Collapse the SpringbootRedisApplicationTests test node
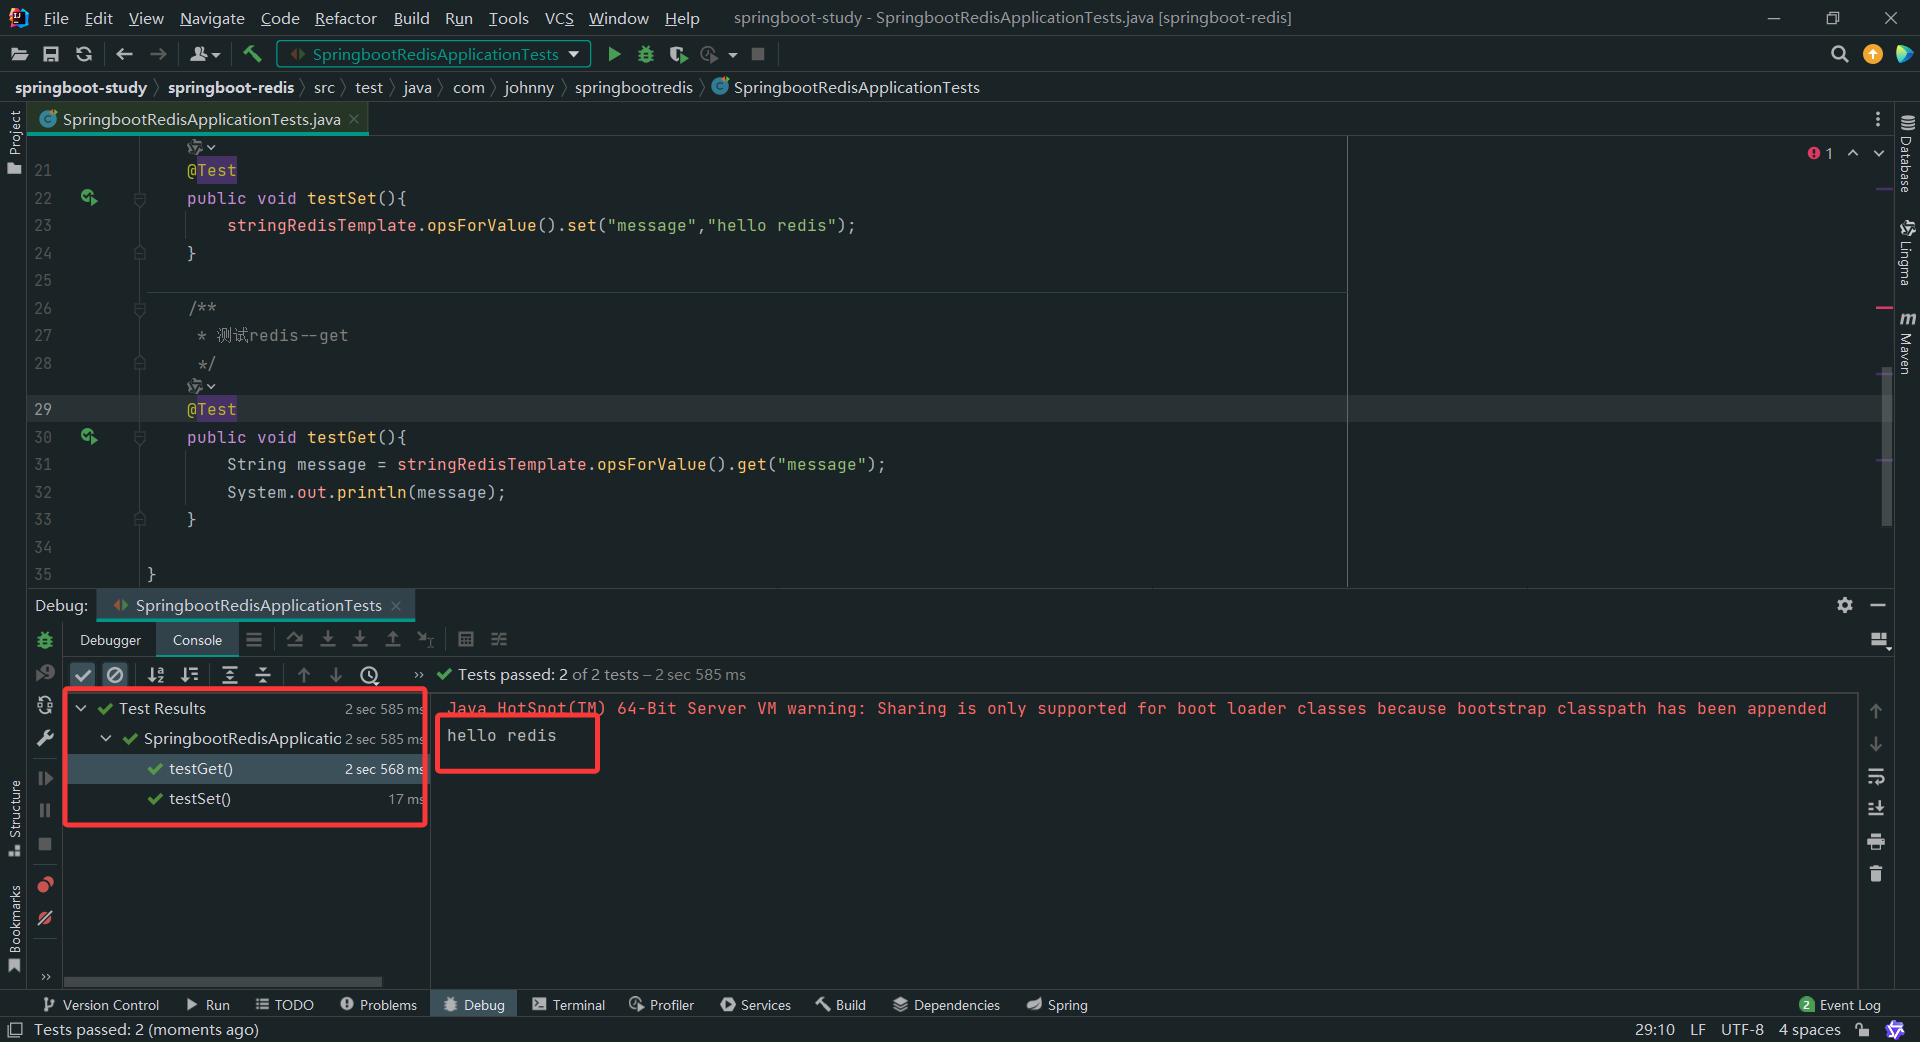The width and height of the screenshot is (1920, 1042). (106, 738)
